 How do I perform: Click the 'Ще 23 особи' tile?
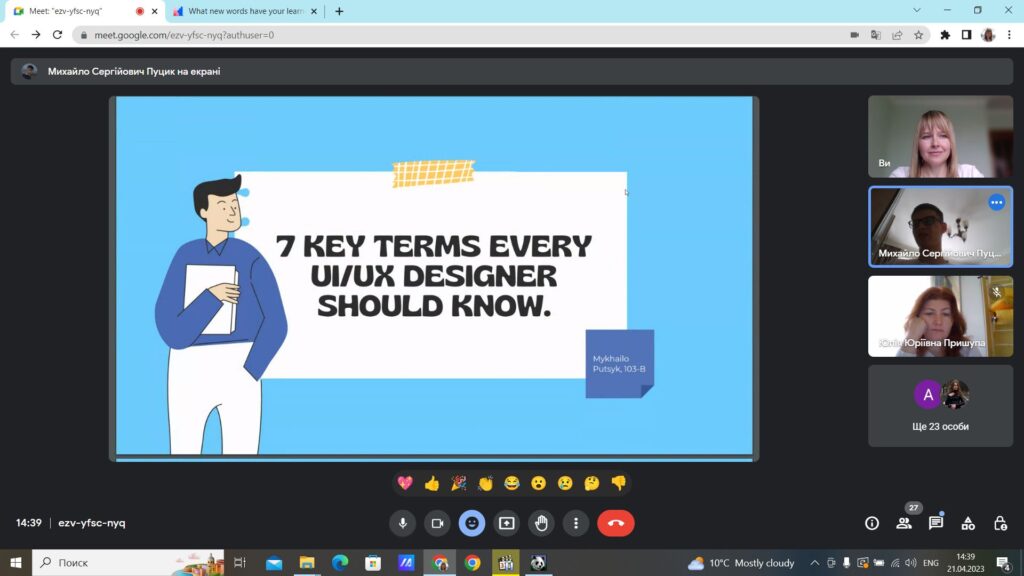[940, 405]
